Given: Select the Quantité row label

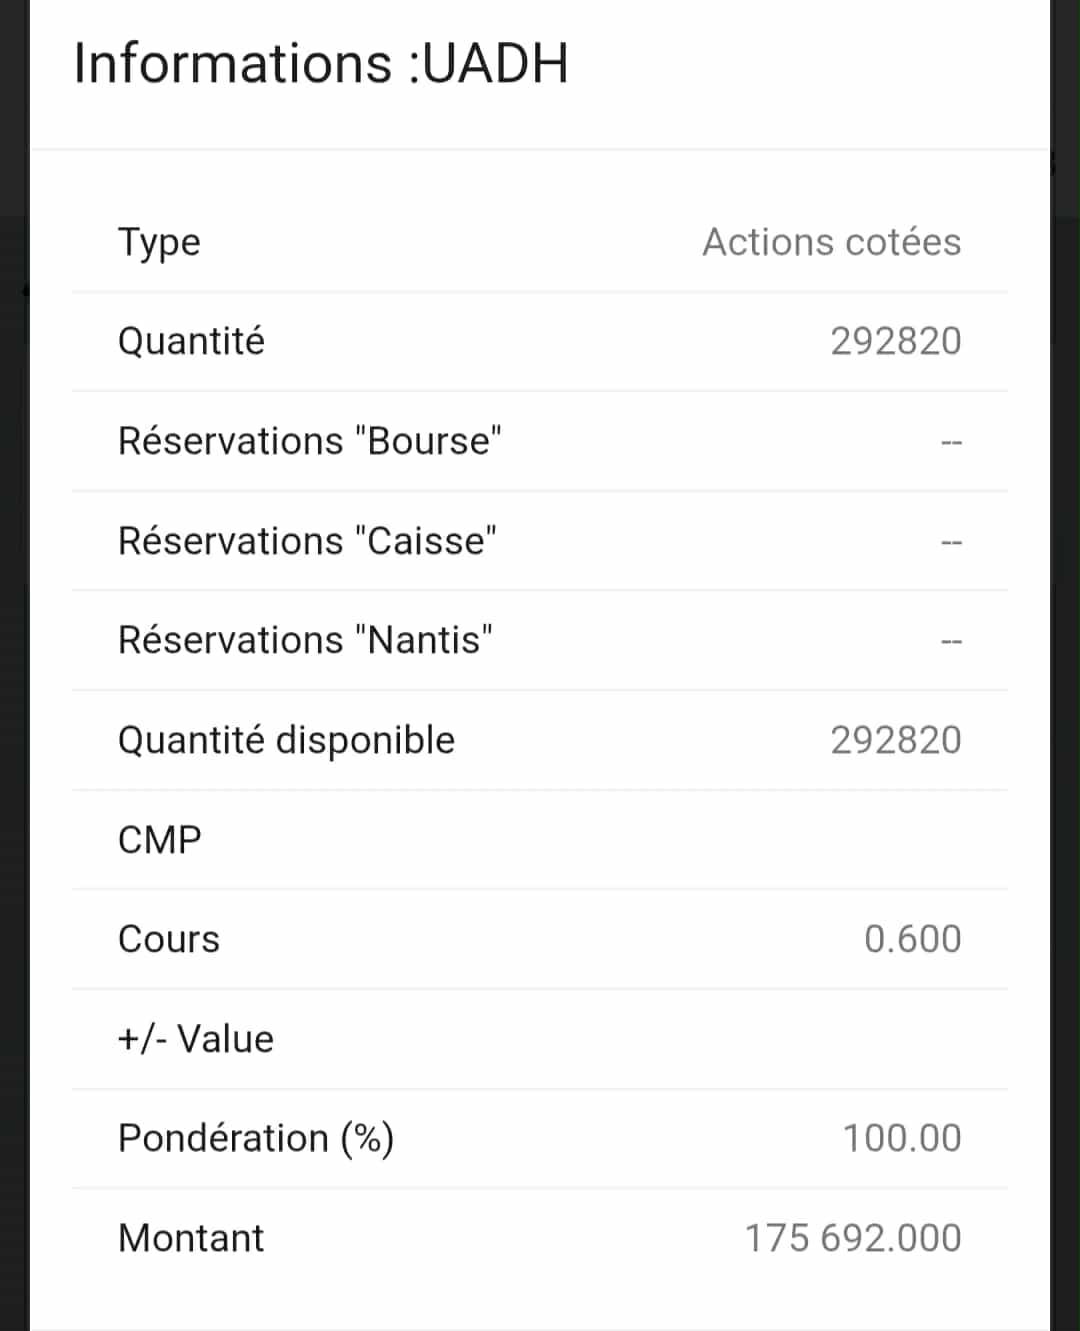Looking at the screenshot, I should tap(191, 341).
